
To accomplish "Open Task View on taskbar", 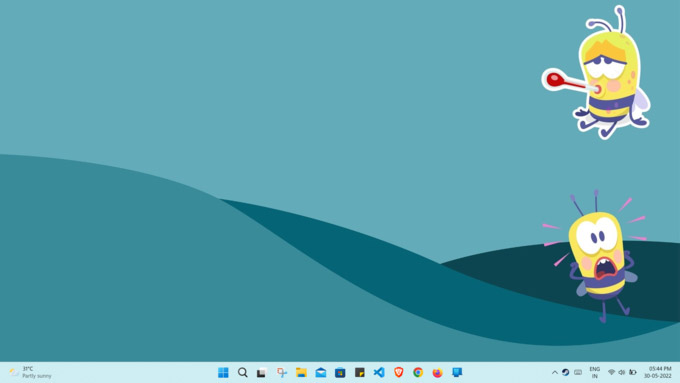I will coord(262,372).
